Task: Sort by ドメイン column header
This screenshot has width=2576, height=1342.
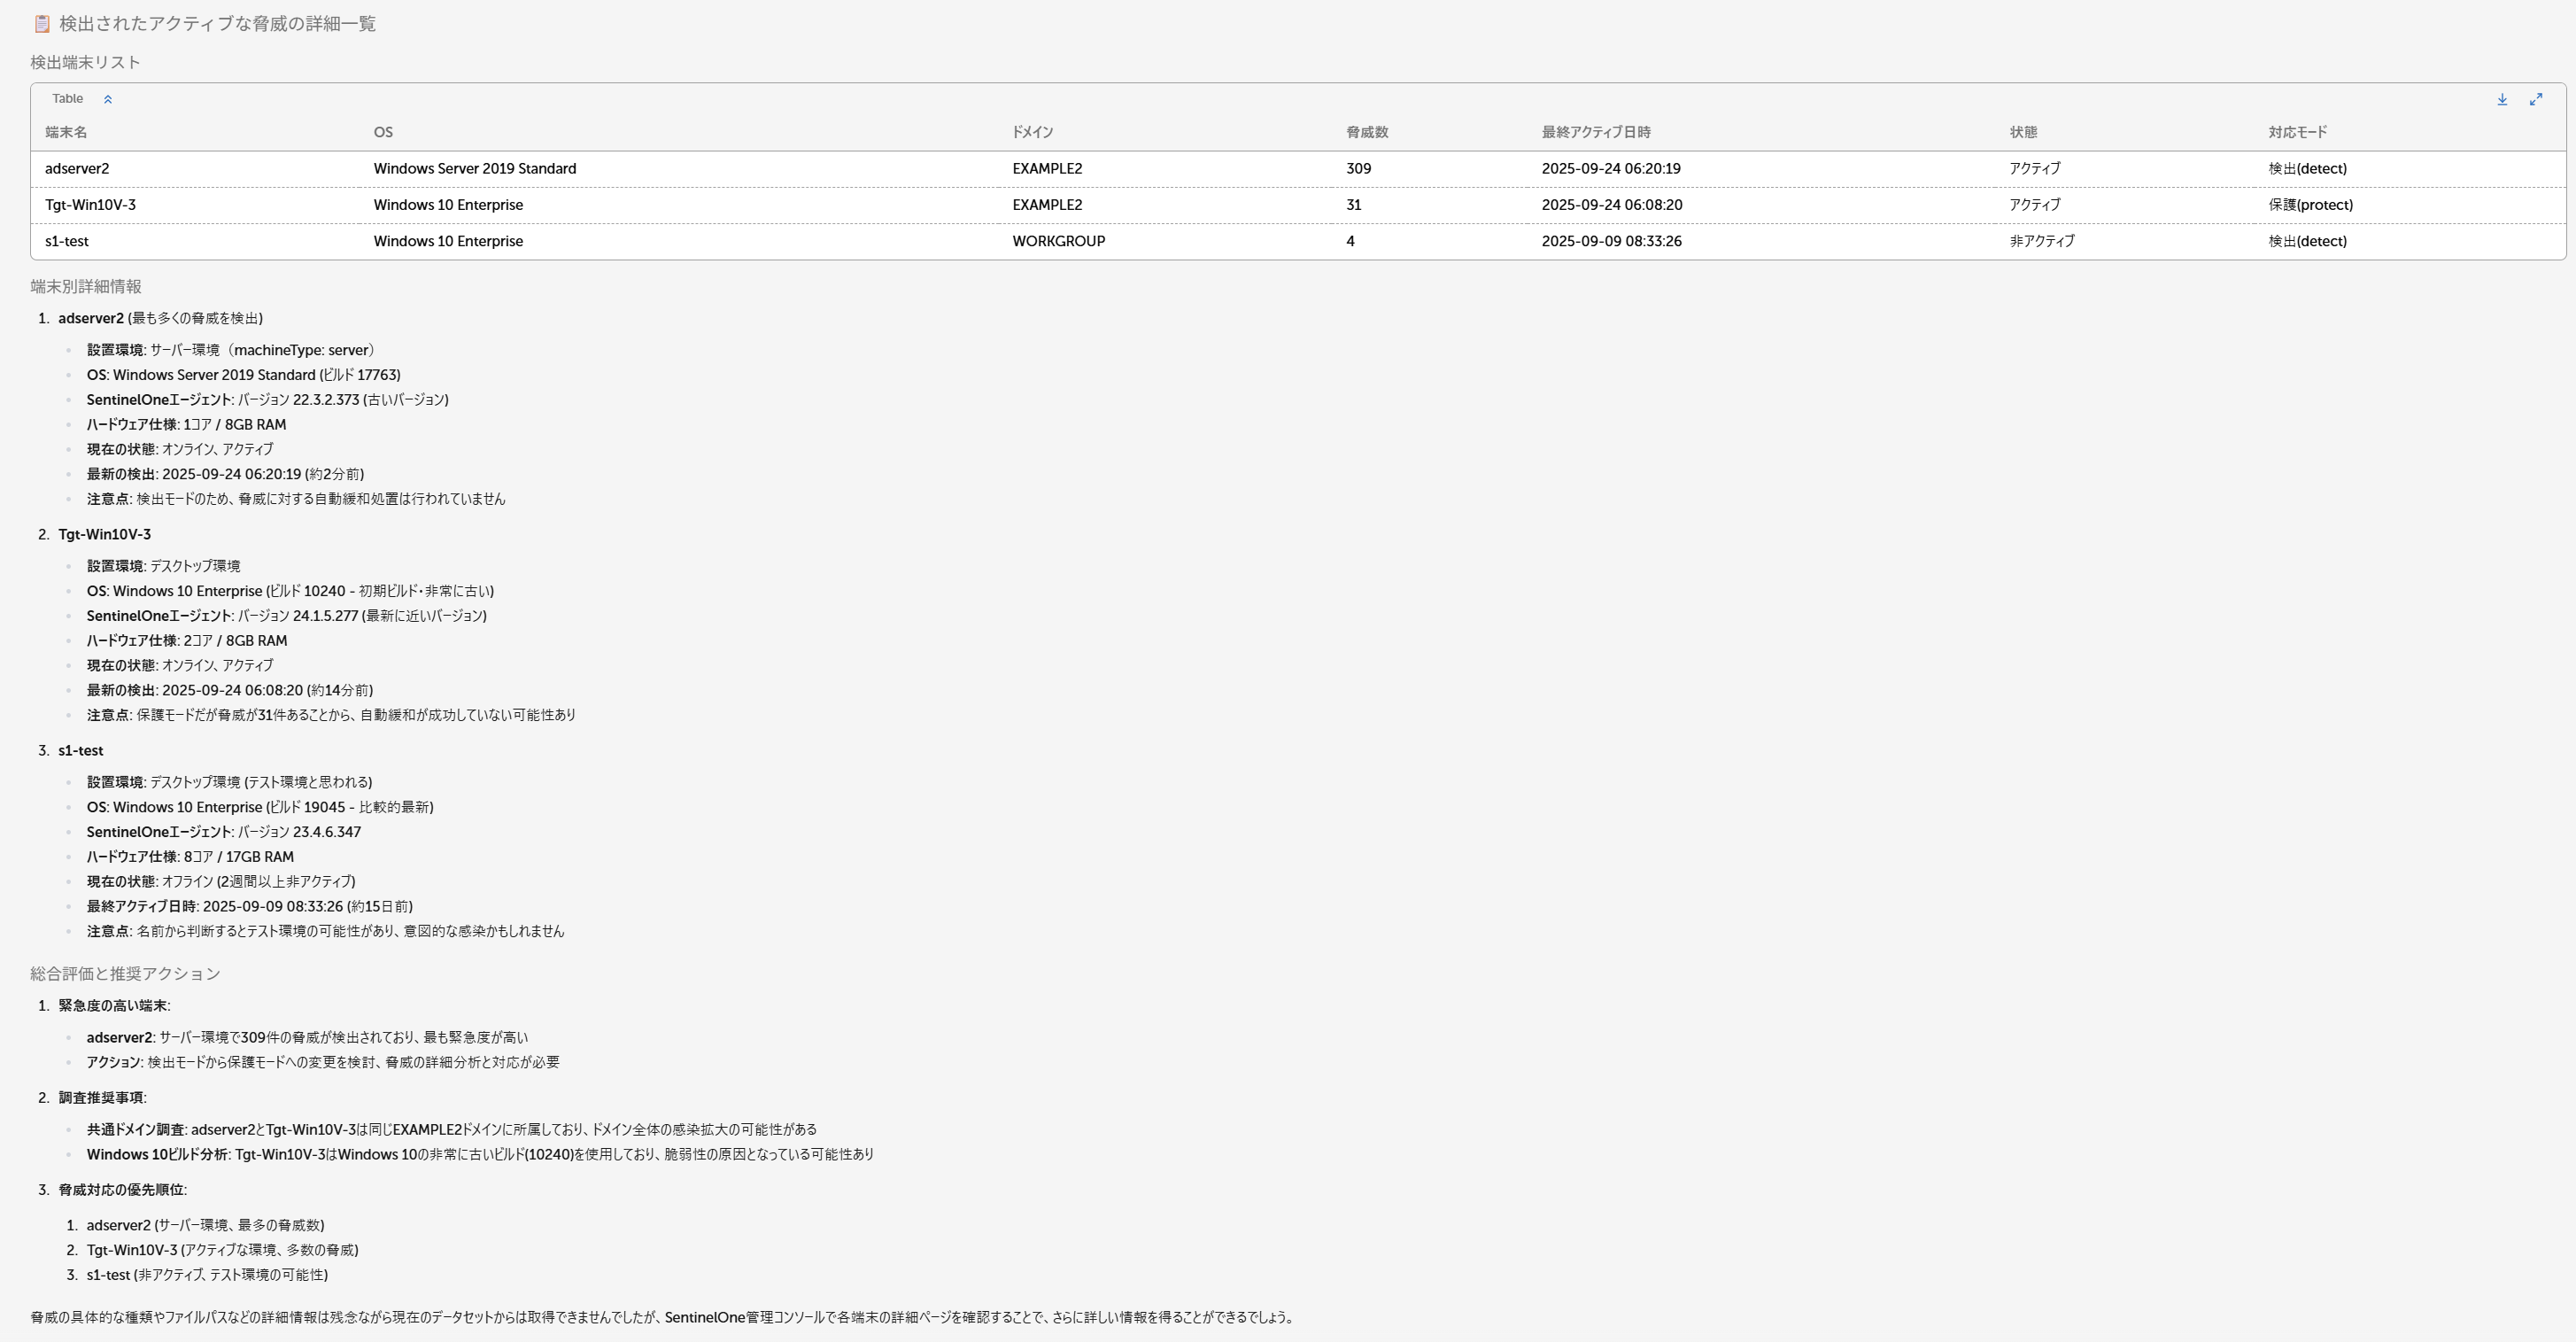Action: coord(1032,132)
